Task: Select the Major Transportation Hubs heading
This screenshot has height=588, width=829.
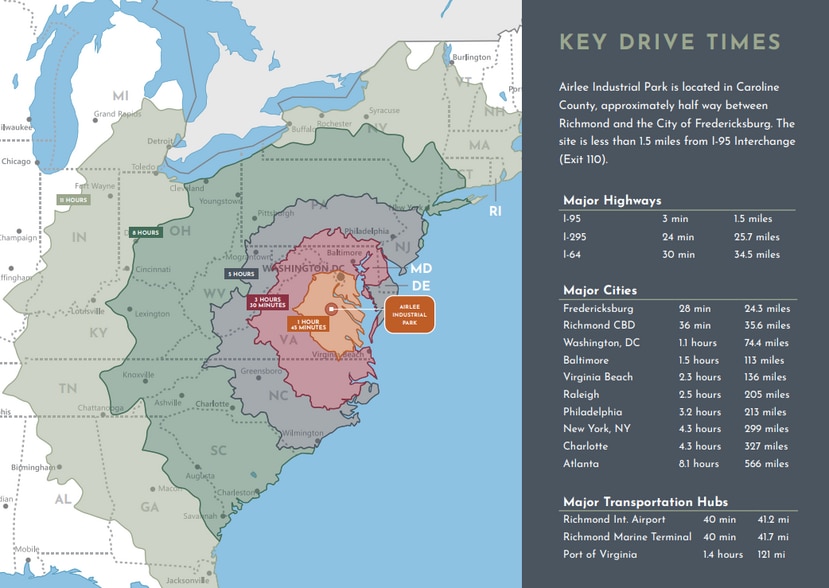Action: pyautogui.click(x=645, y=501)
